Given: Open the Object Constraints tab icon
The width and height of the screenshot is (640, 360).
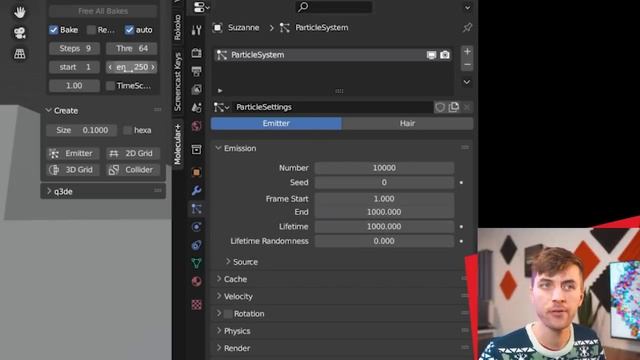Looking at the screenshot, I should 196,245.
